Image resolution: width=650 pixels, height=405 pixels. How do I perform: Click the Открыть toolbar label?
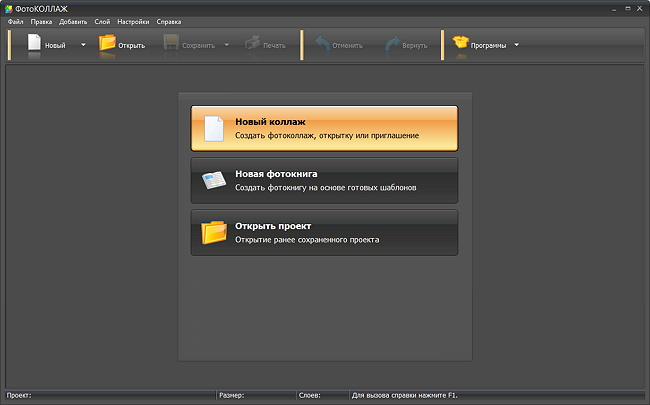click(131, 46)
